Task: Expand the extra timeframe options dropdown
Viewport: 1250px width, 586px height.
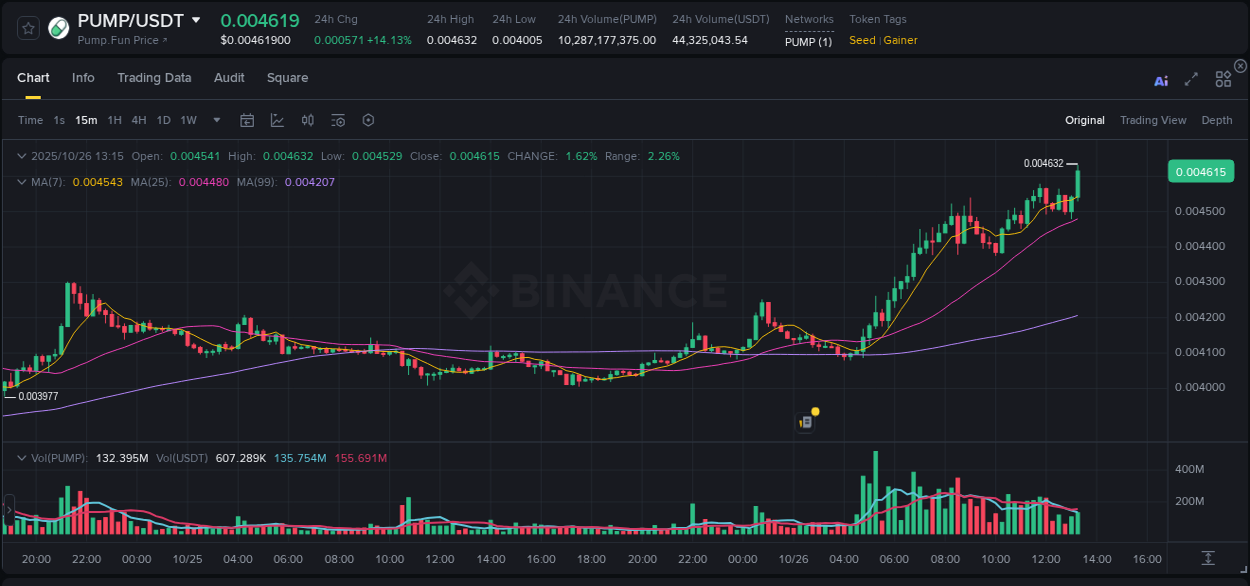Action: [216, 120]
